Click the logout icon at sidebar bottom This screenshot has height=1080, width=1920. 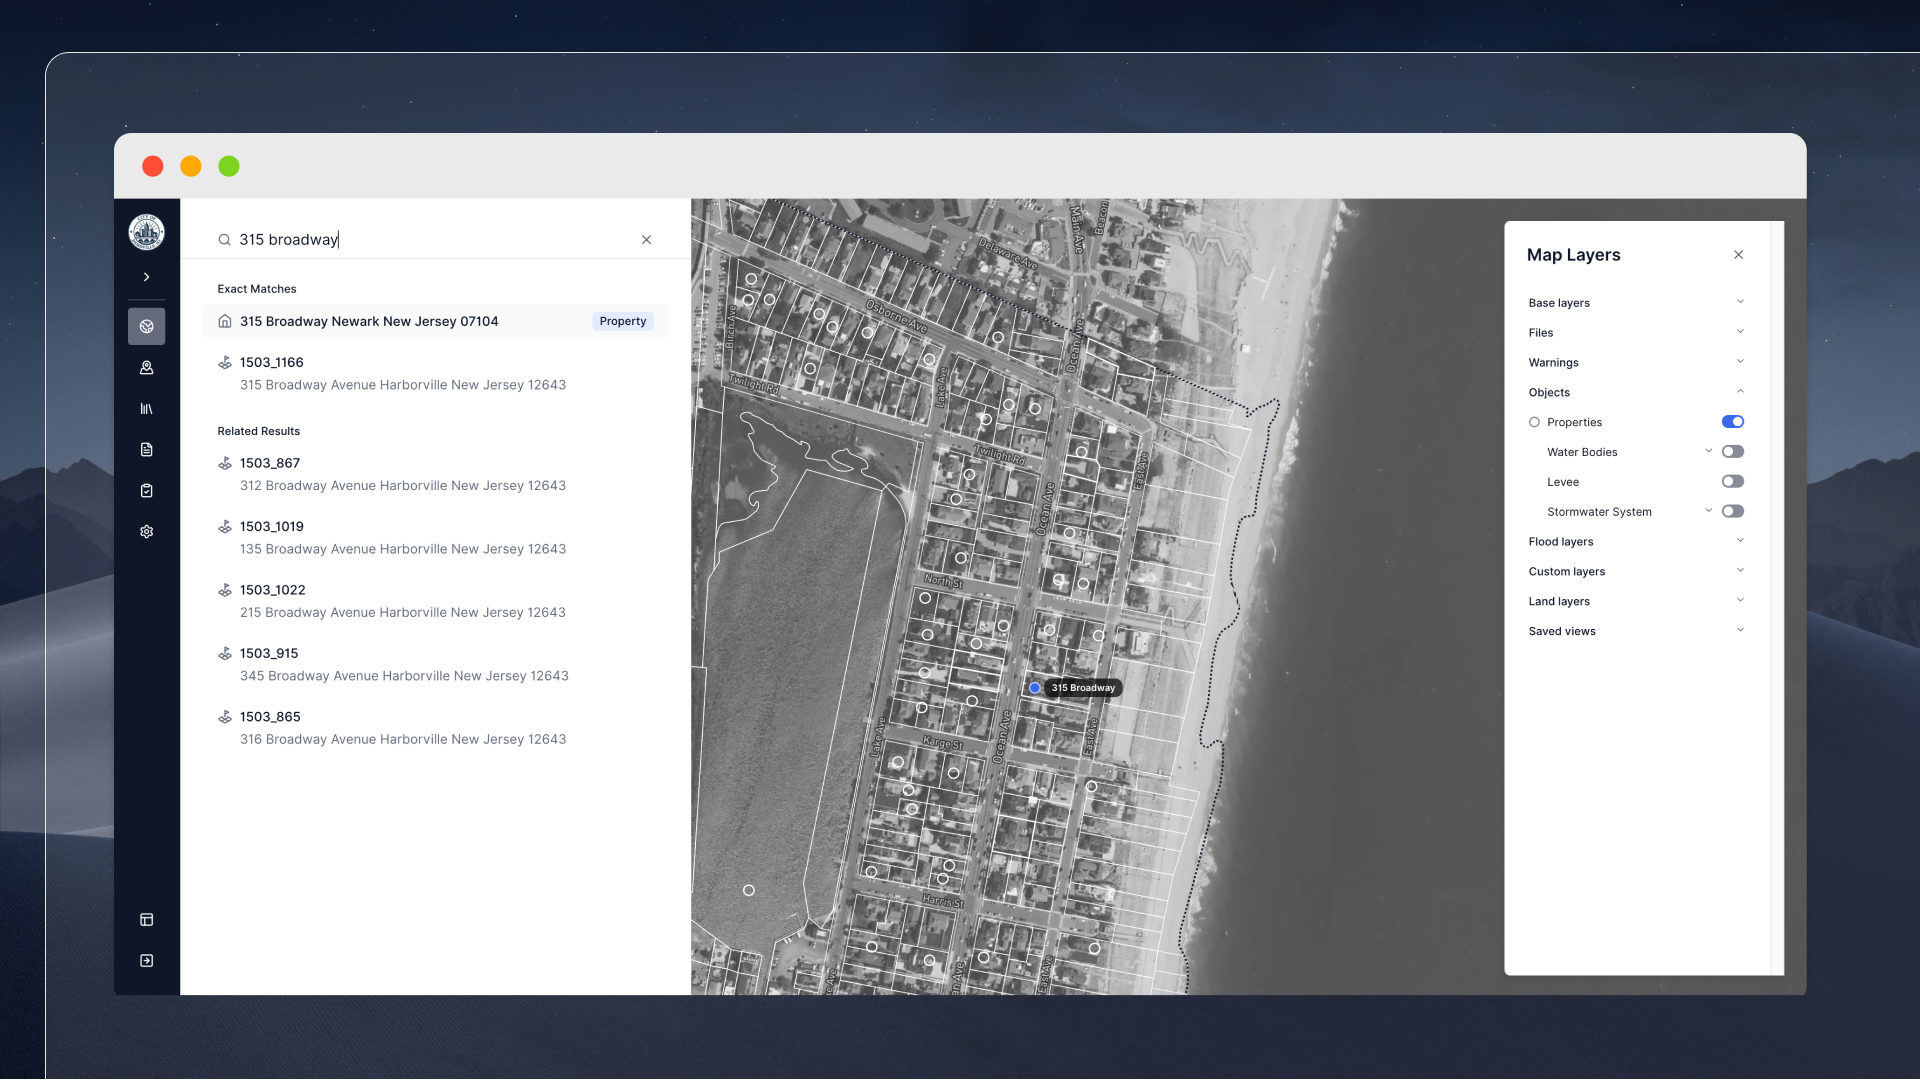pyautogui.click(x=146, y=961)
